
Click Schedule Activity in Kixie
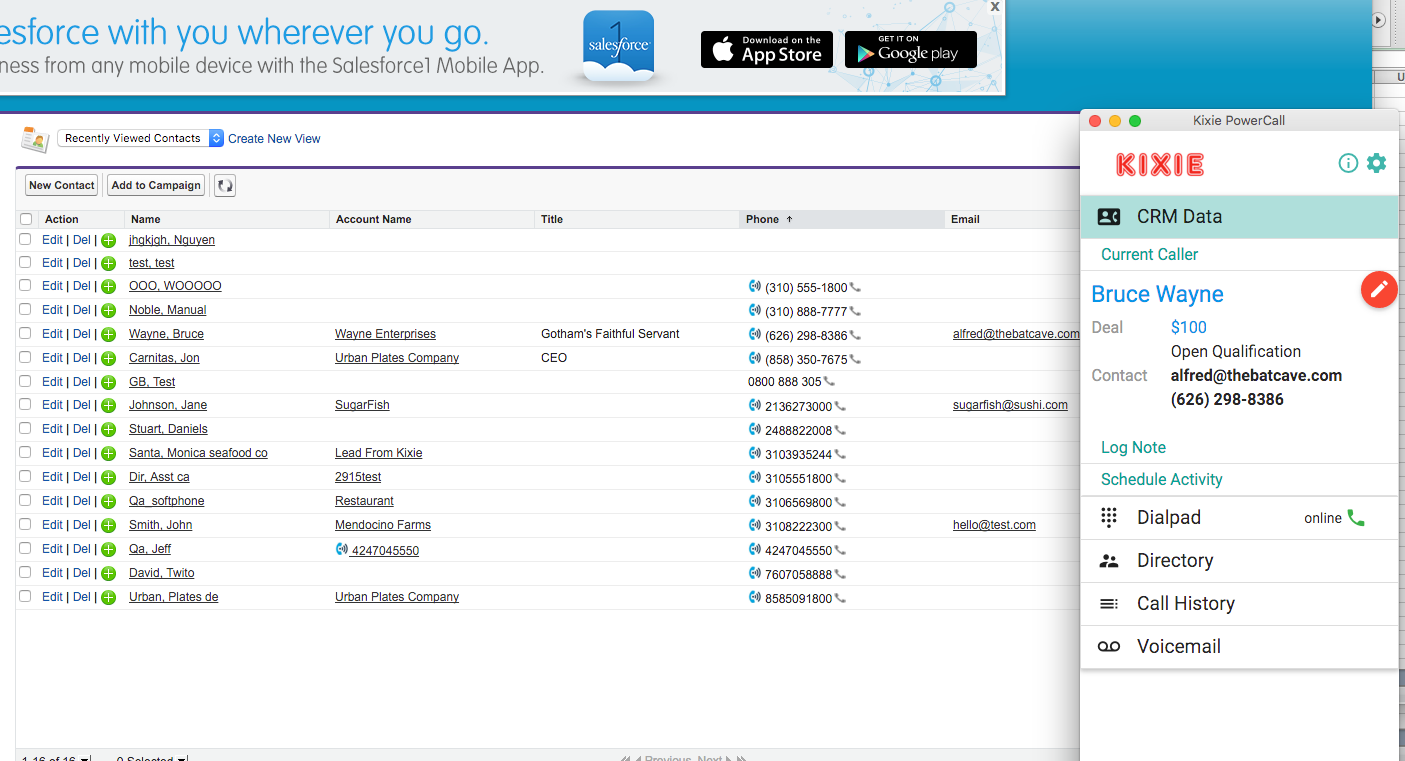pyautogui.click(x=1161, y=479)
